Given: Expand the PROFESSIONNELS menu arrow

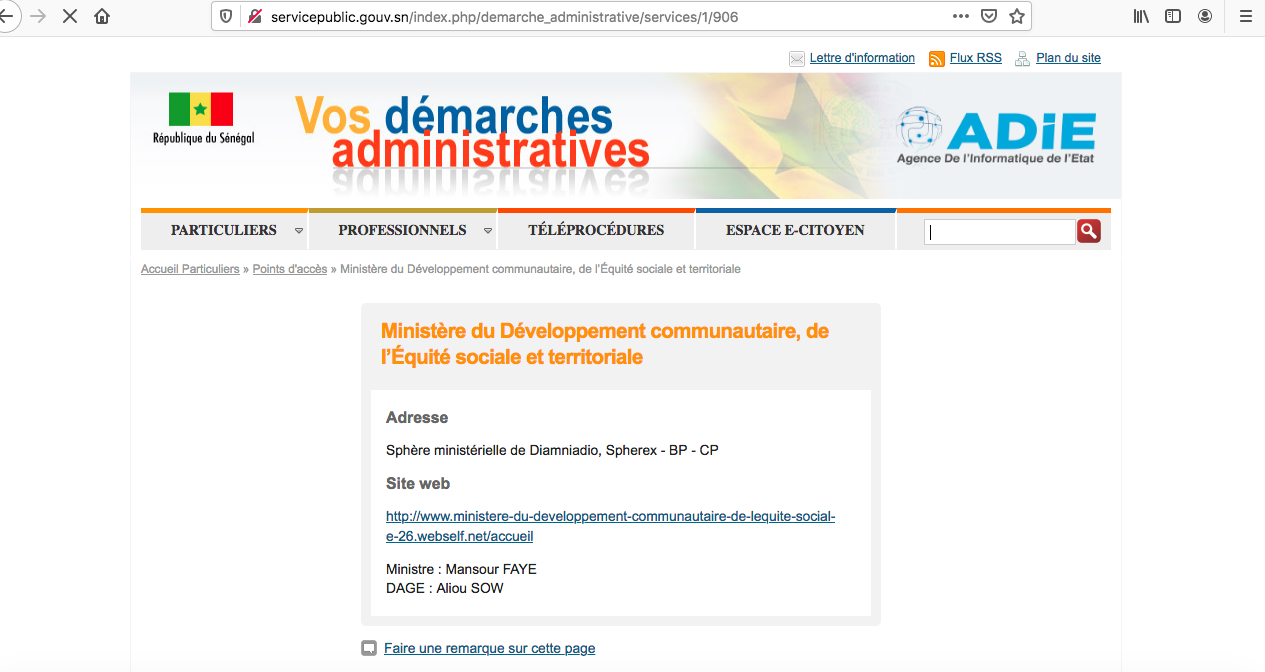Looking at the screenshot, I should pyautogui.click(x=488, y=231).
